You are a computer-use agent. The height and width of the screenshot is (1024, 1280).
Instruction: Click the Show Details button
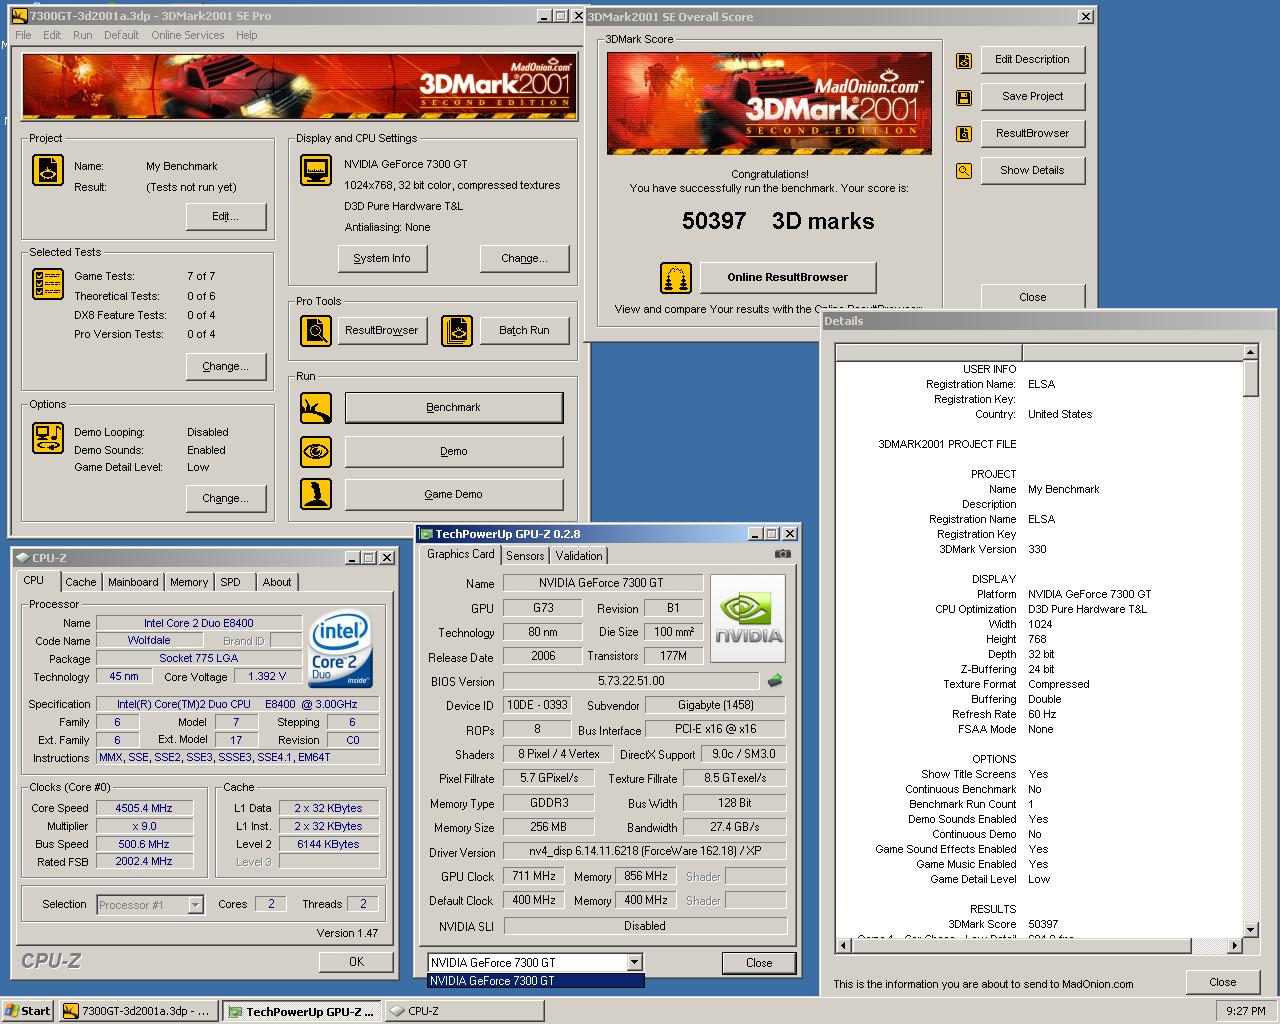[x=1033, y=171]
